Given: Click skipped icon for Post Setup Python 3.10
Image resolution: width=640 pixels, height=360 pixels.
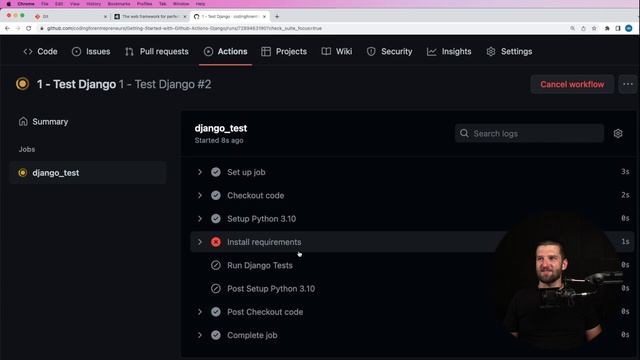Looking at the screenshot, I should (216, 289).
